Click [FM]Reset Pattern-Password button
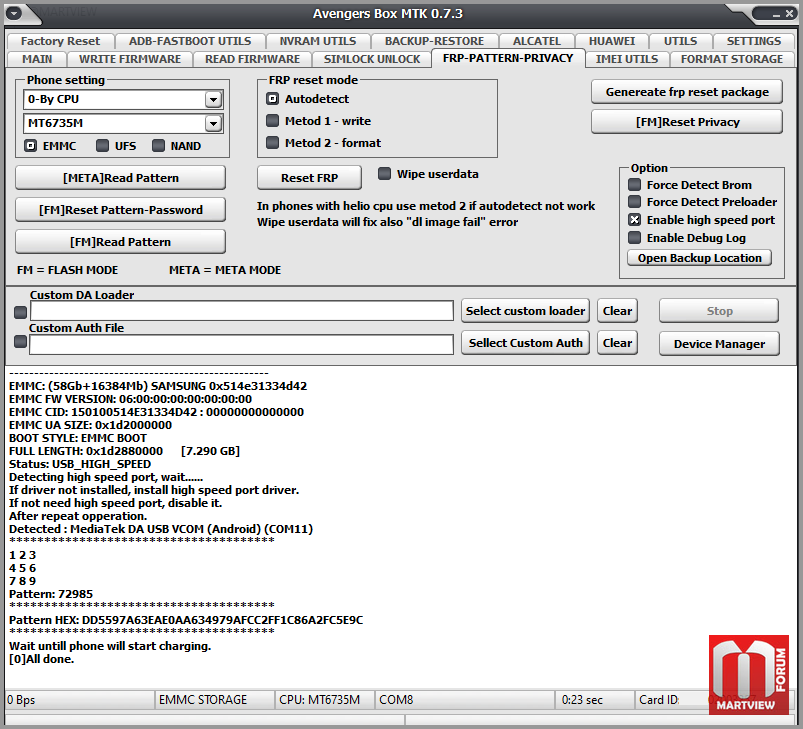The height and width of the screenshot is (729, 803). [120, 209]
